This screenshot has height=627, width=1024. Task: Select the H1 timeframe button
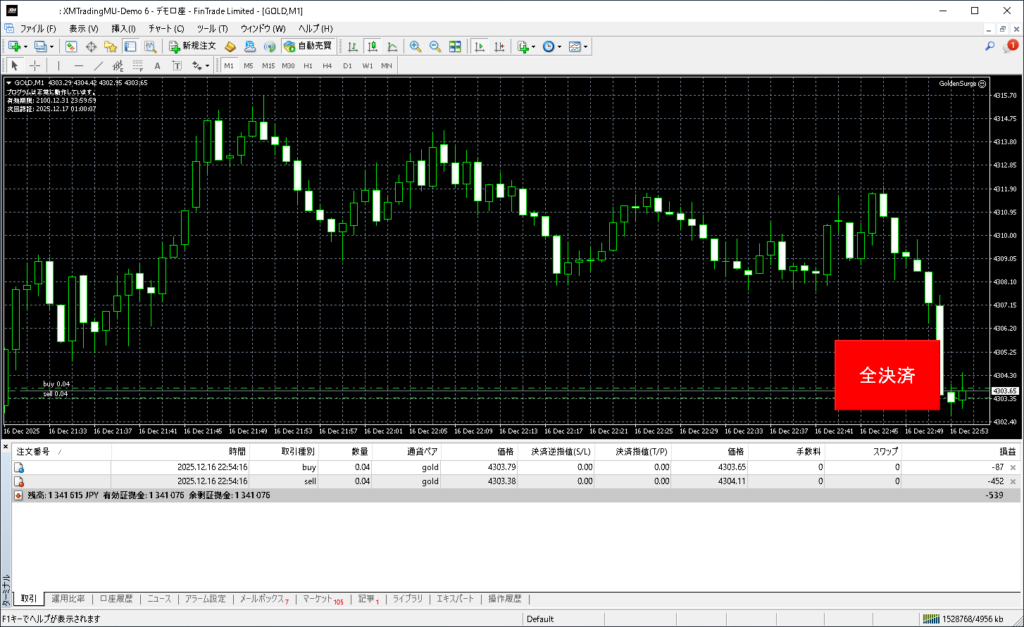point(308,66)
